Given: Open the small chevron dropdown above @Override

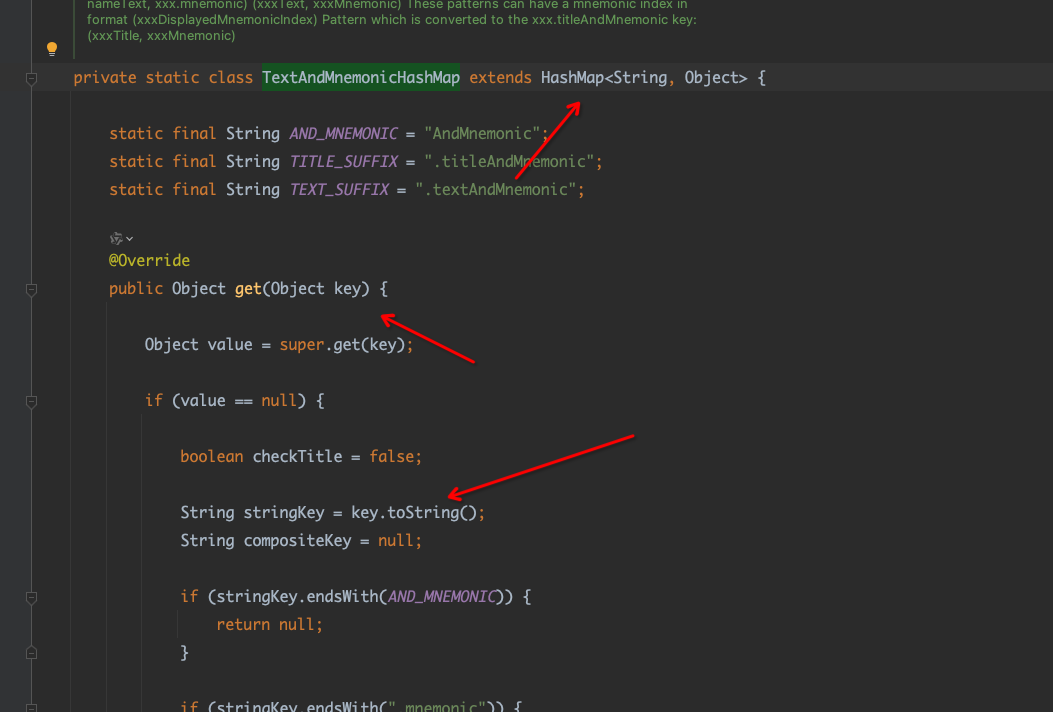Looking at the screenshot, I should point(130,238).
